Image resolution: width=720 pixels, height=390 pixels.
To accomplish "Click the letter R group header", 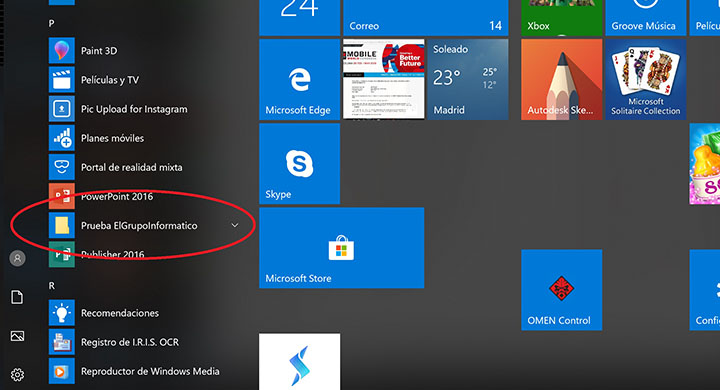I will coord(52,286).
